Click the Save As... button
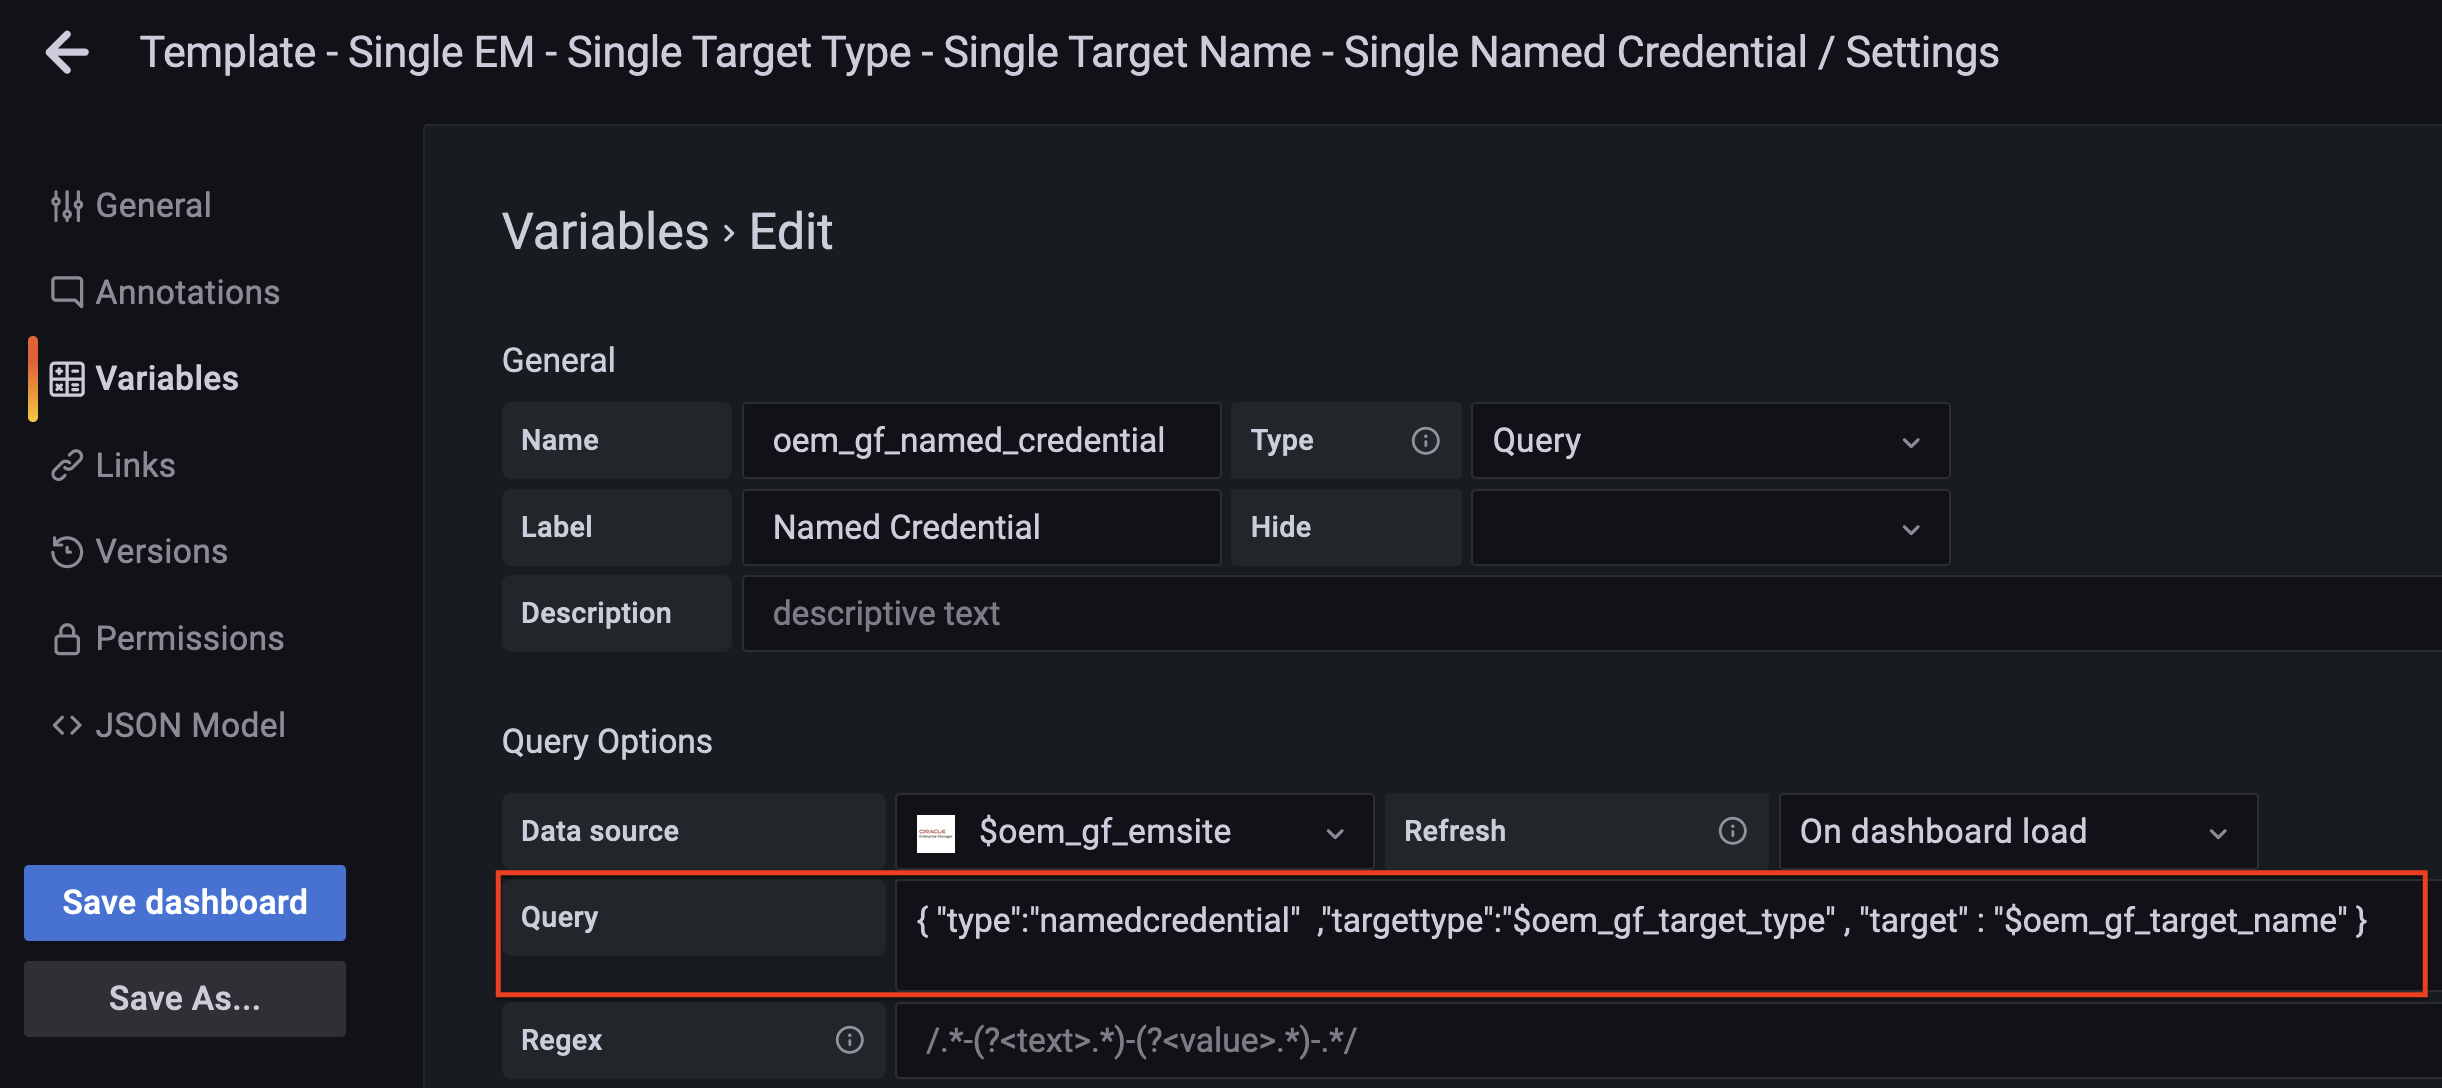Screen dimensions: 2442x1088 click(x=185, y=998)
